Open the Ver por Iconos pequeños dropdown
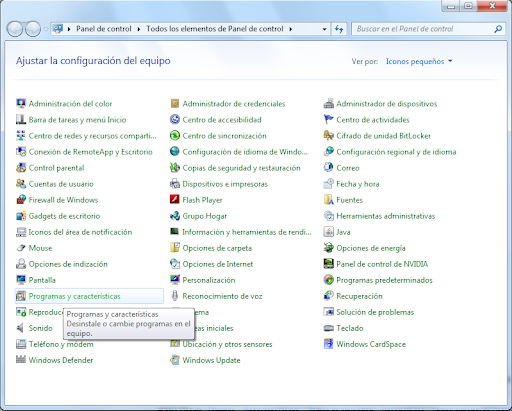 click(419, 61)
